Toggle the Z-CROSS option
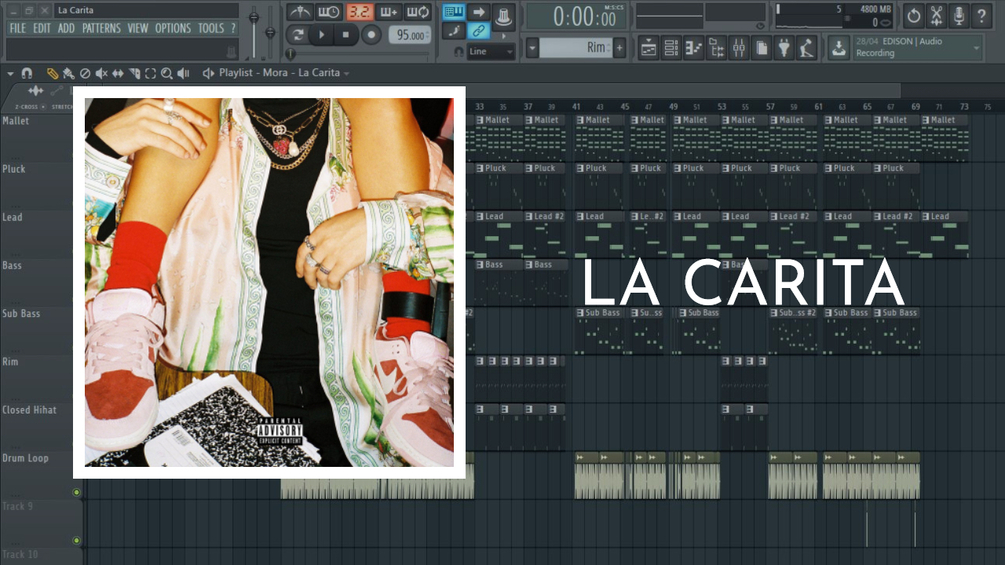The width and height of the screenshot is (1005, 565). [x=30, y=107]
